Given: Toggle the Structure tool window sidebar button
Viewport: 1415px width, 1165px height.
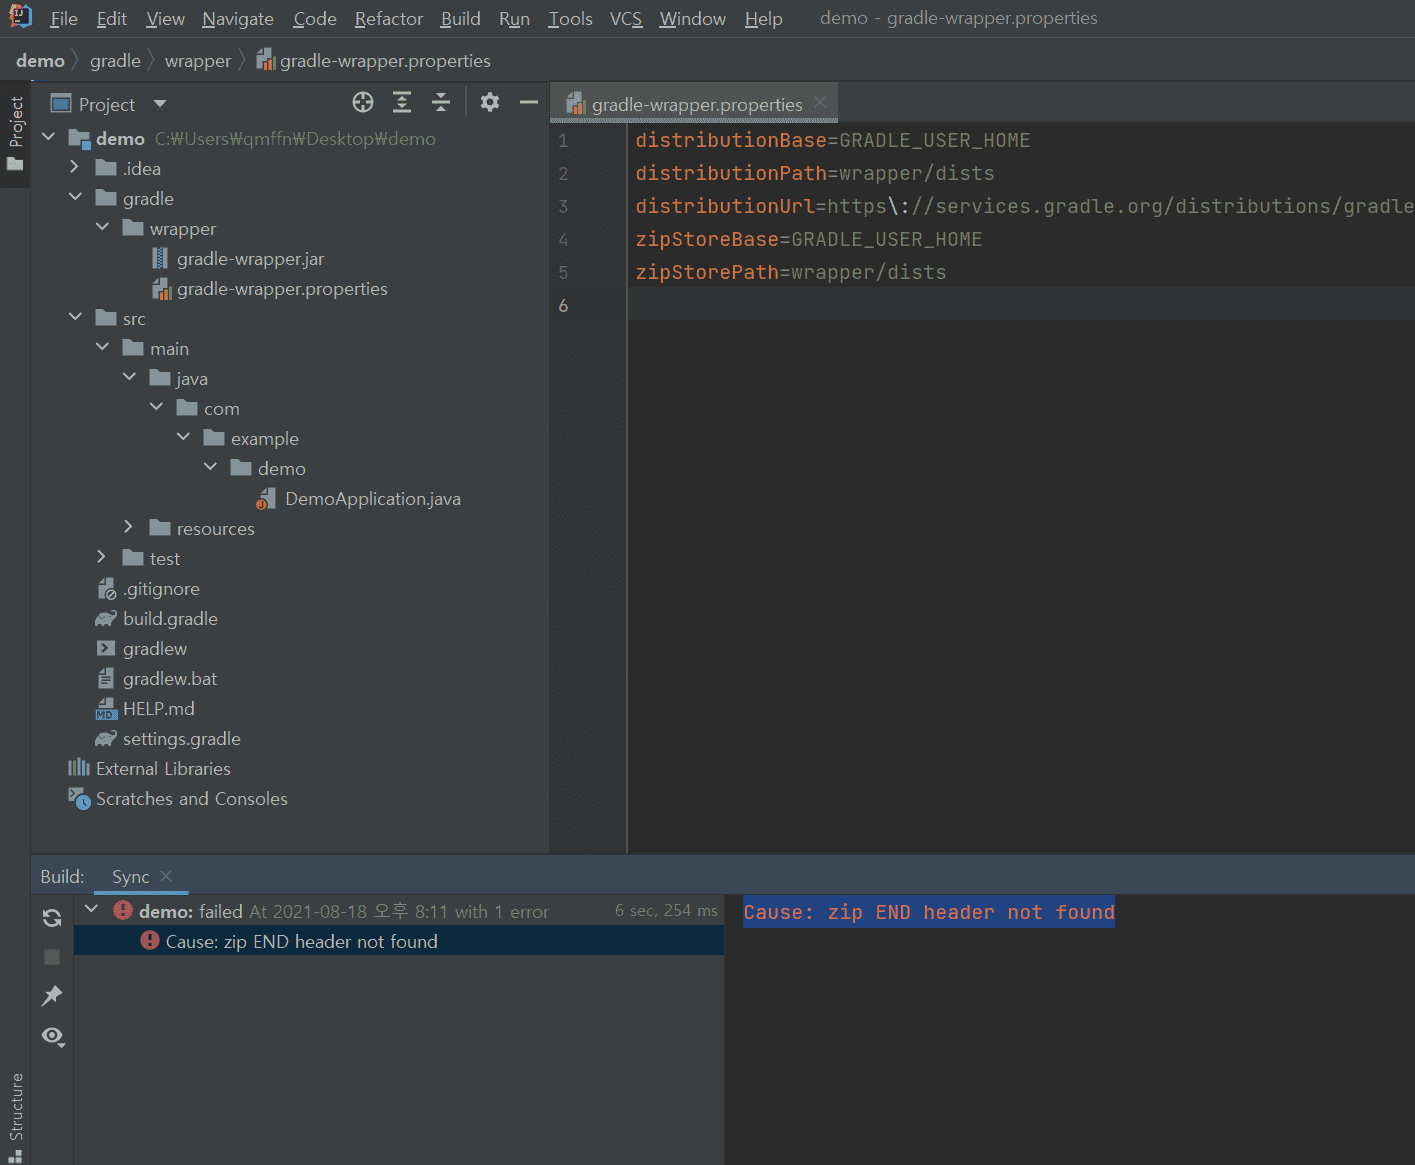Looking at the screenshot, I should [x=15, y=1112].
